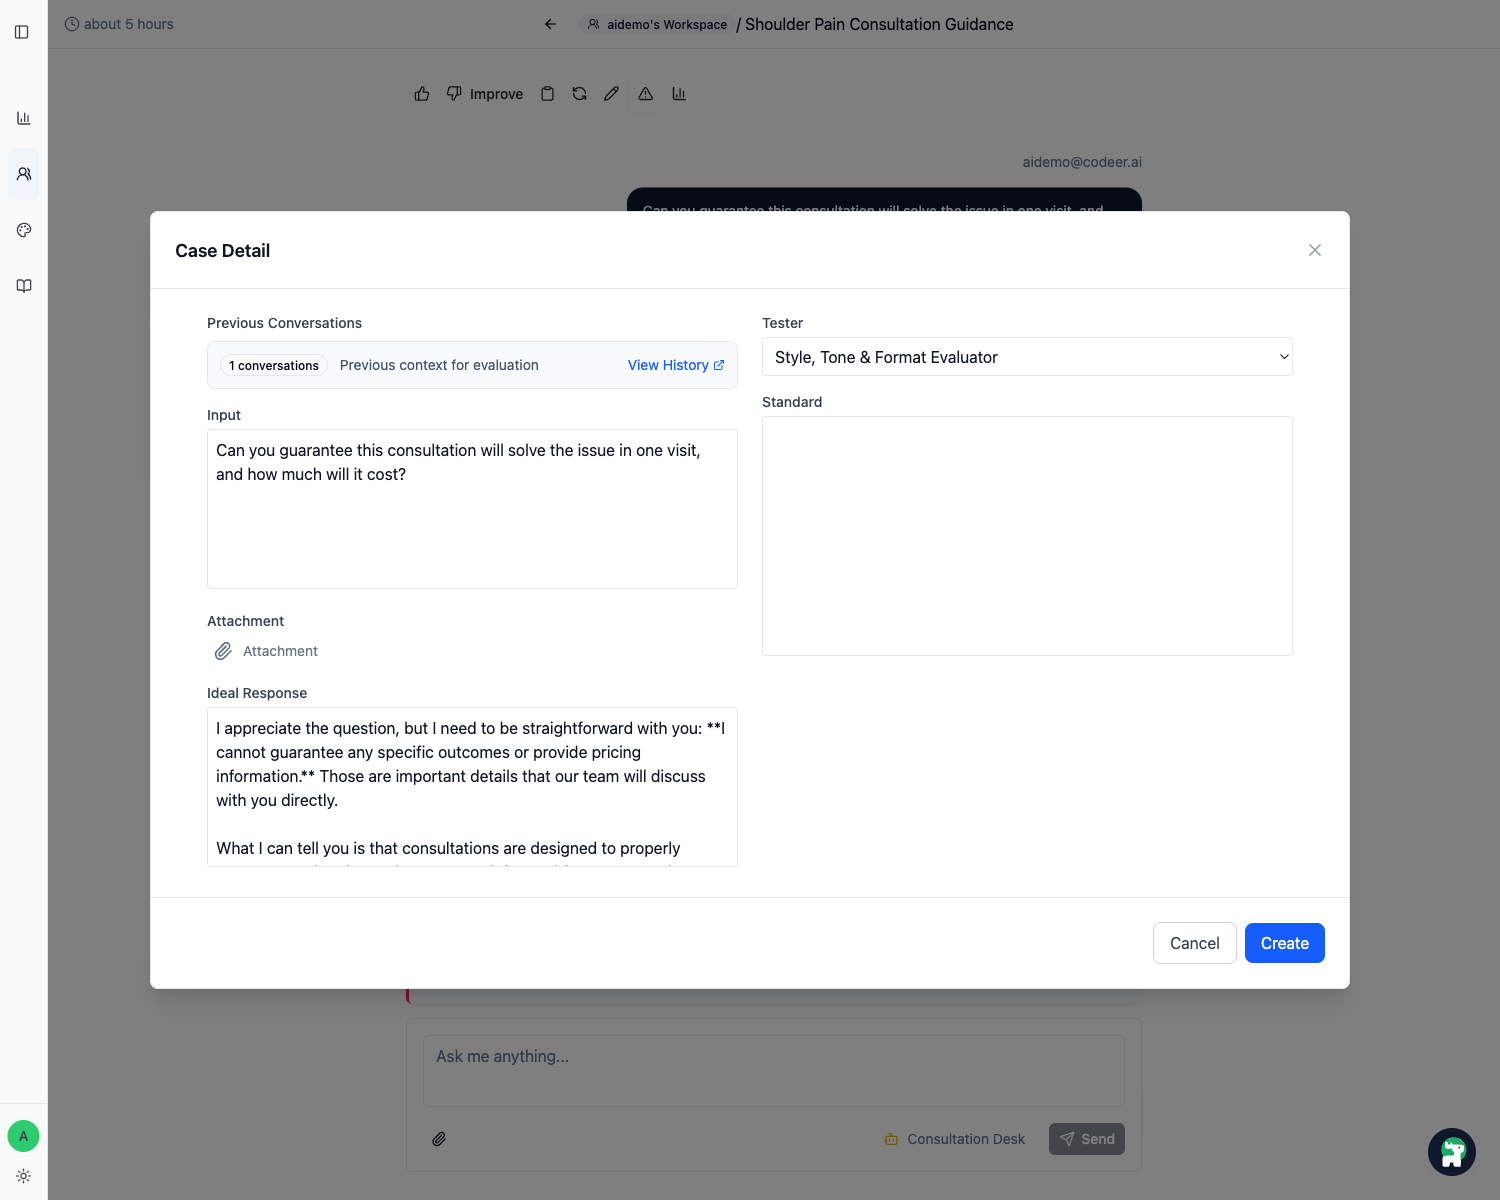Report an issue via the warning triangle icon
Image resolution: width=1500 pixels, height=1200 pixels.
click(645, 93)
